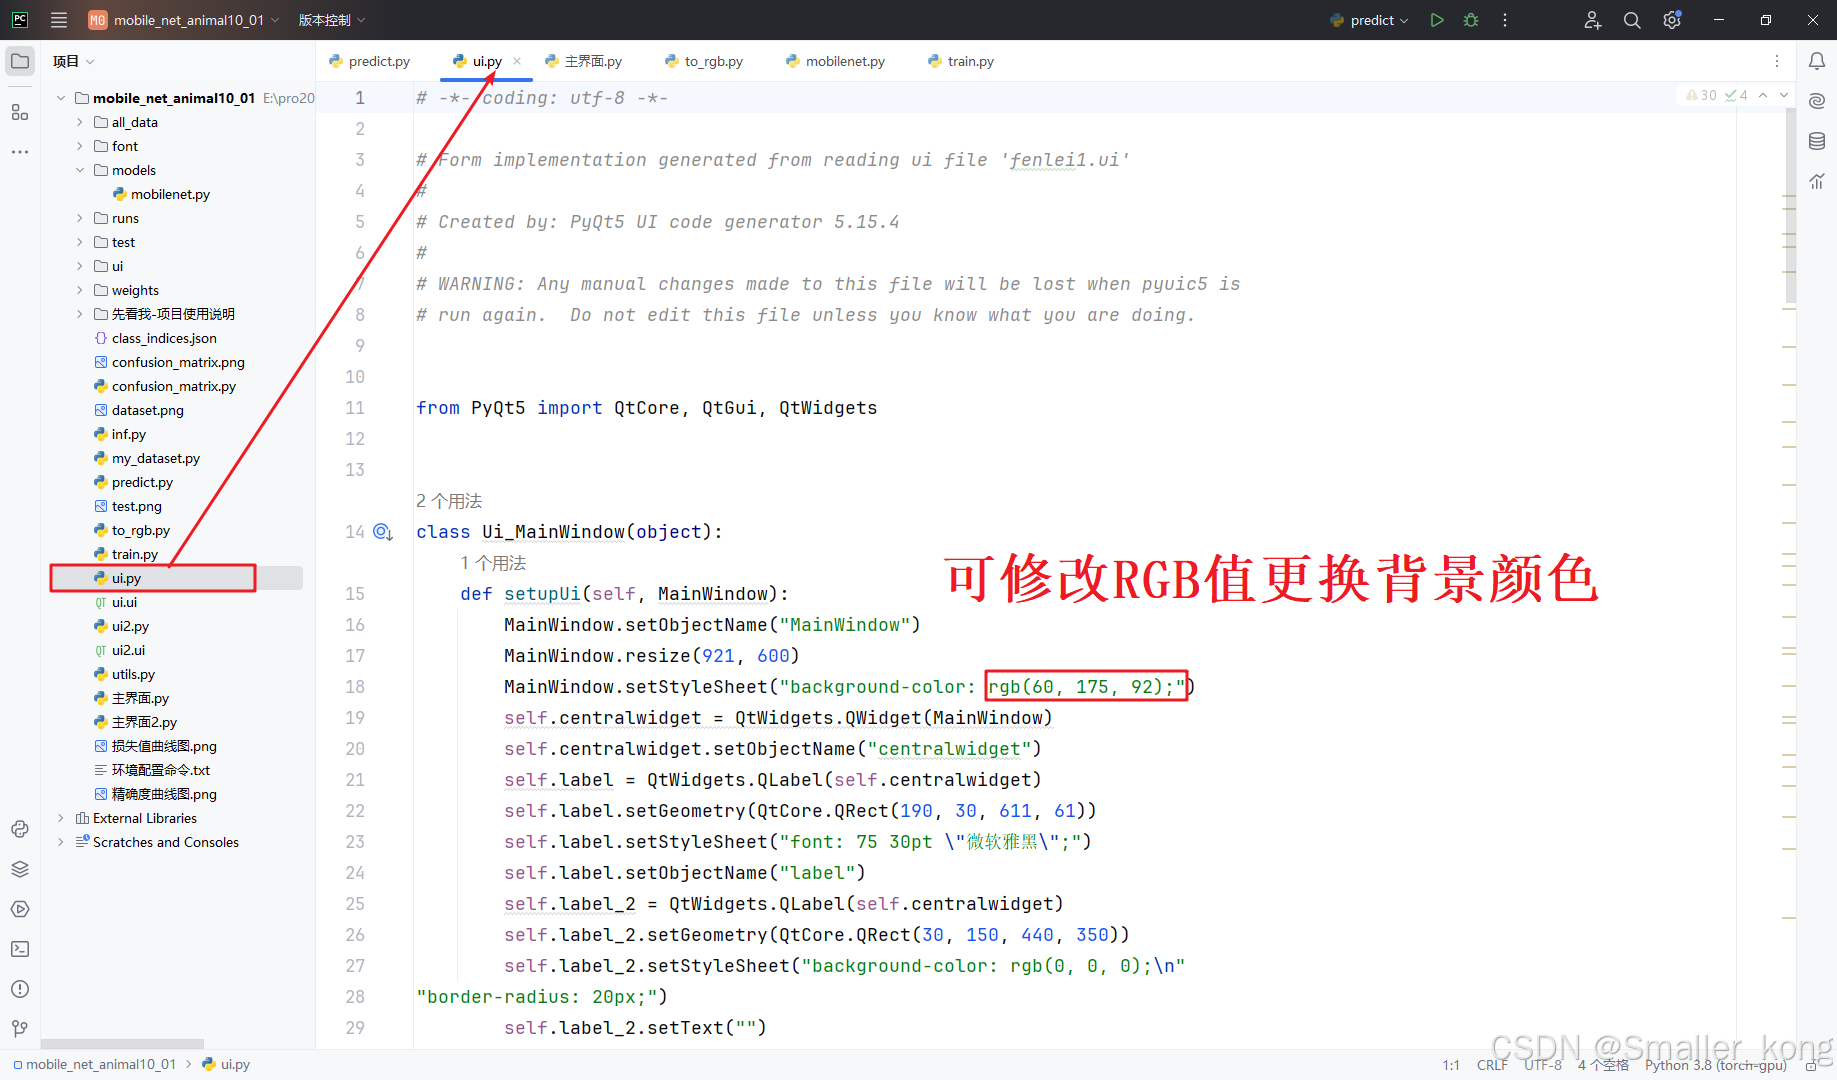Open the Database tool window
The width and height of the screenshot is (1837, 1080).
click(x=1817, y=141)
